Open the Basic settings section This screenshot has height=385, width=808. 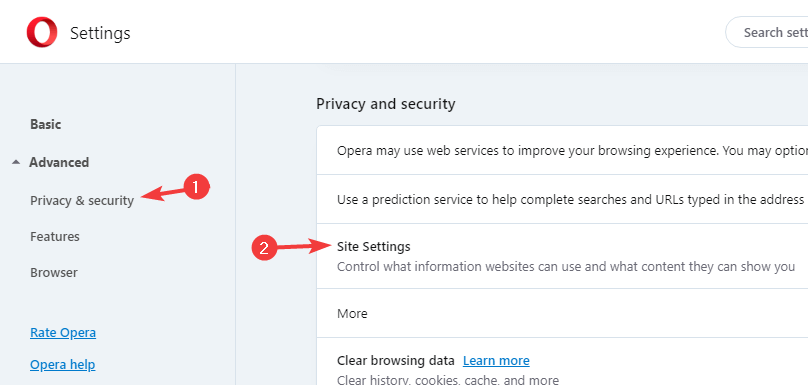point(45,124)
